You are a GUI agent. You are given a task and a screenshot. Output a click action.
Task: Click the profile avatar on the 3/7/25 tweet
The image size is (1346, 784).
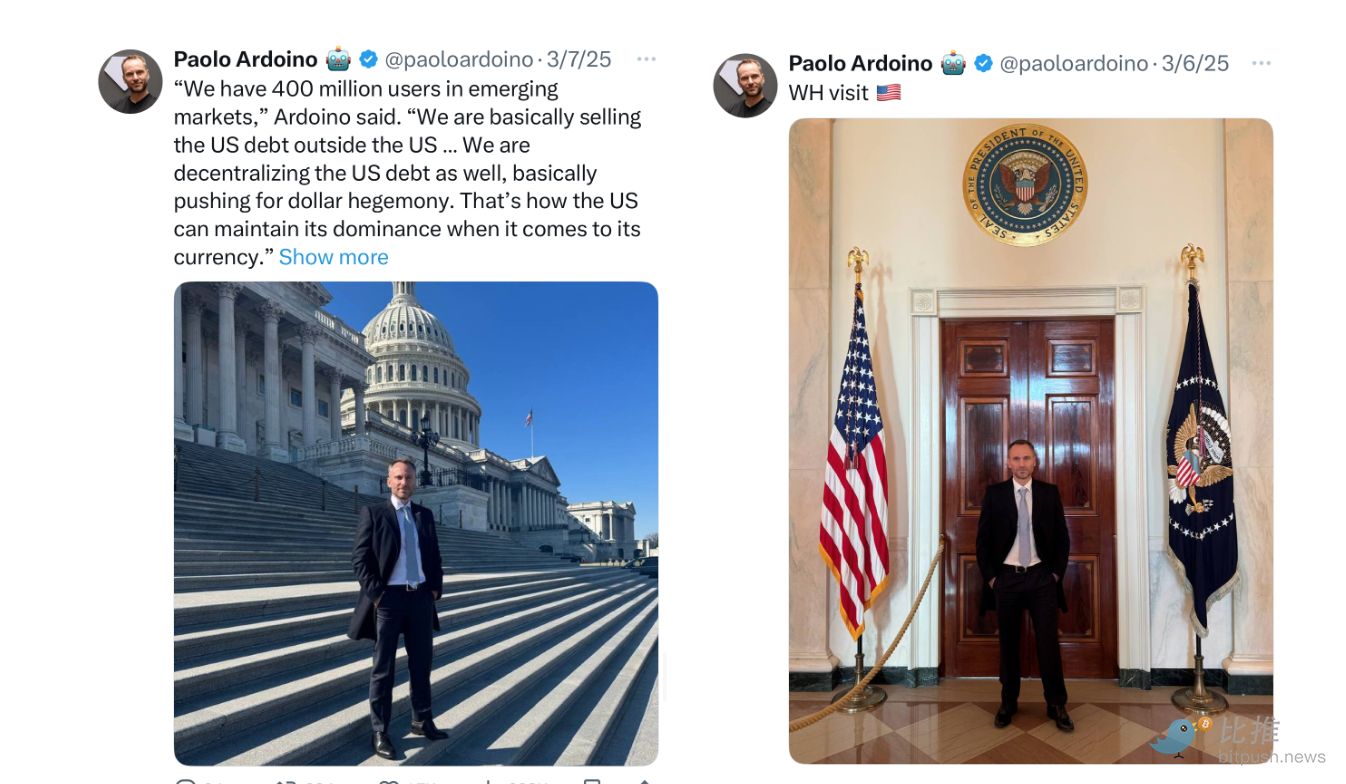pos(130,81)
